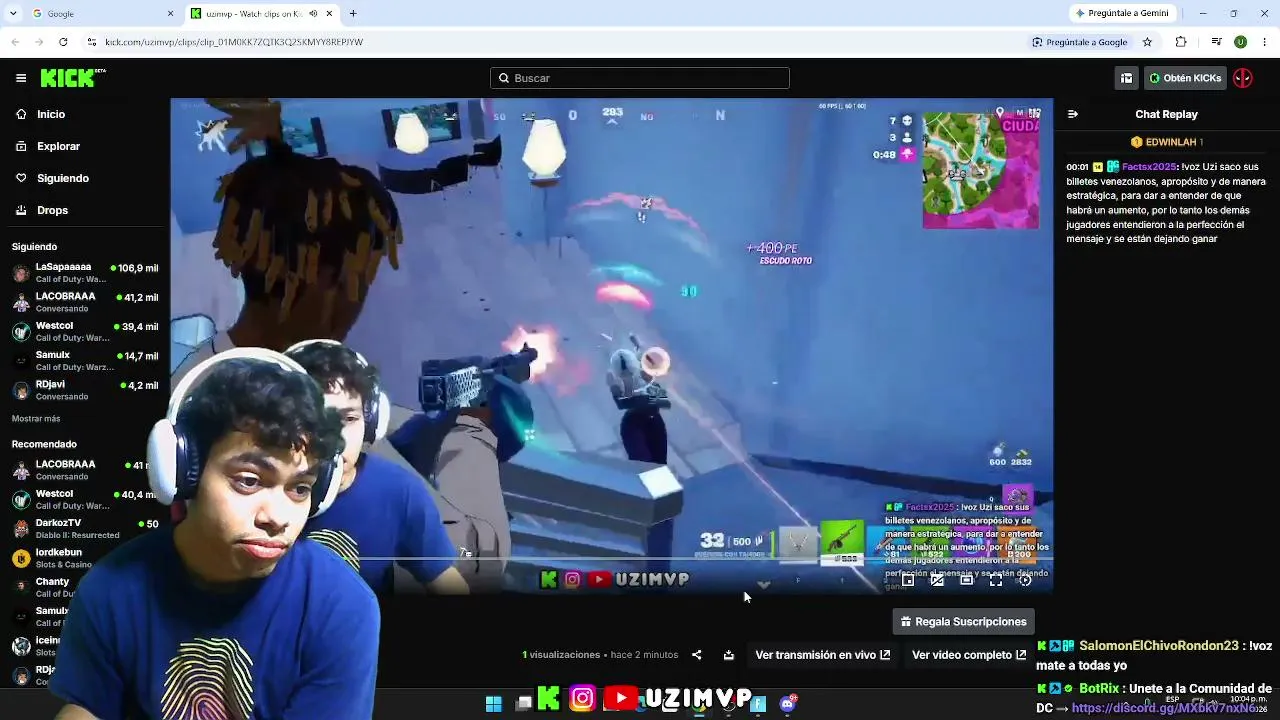Open the Kick hamburger sidebar menu
This screenshot has height=720, width=1280.
click(21, 78)
